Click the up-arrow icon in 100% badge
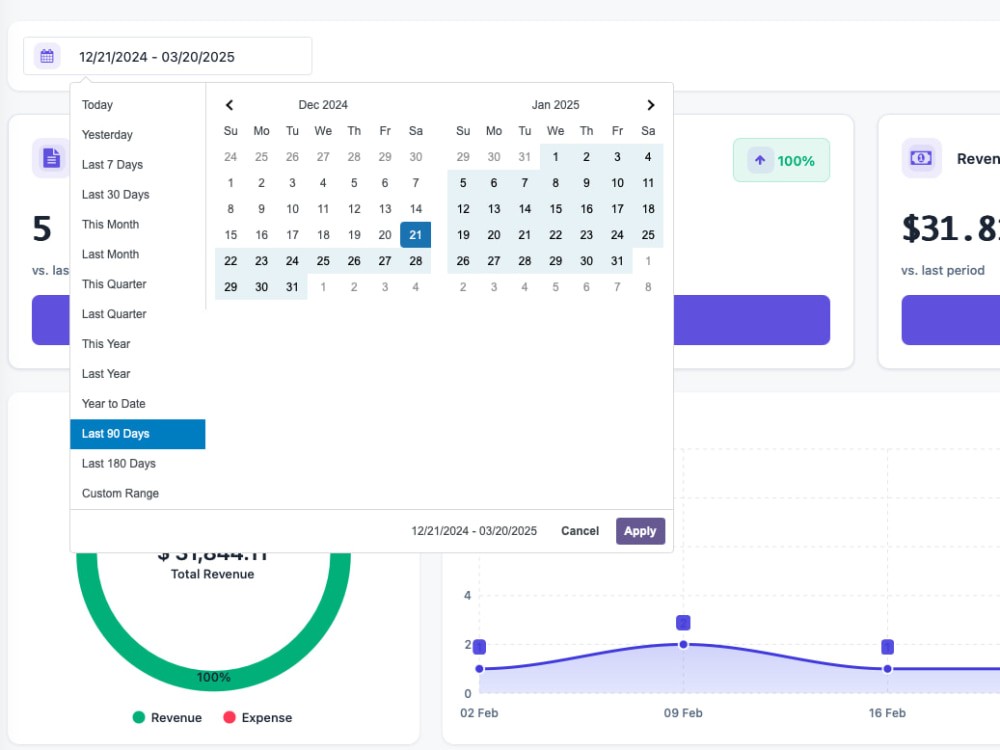This screenshot has width=1000, height=750. 760,160
